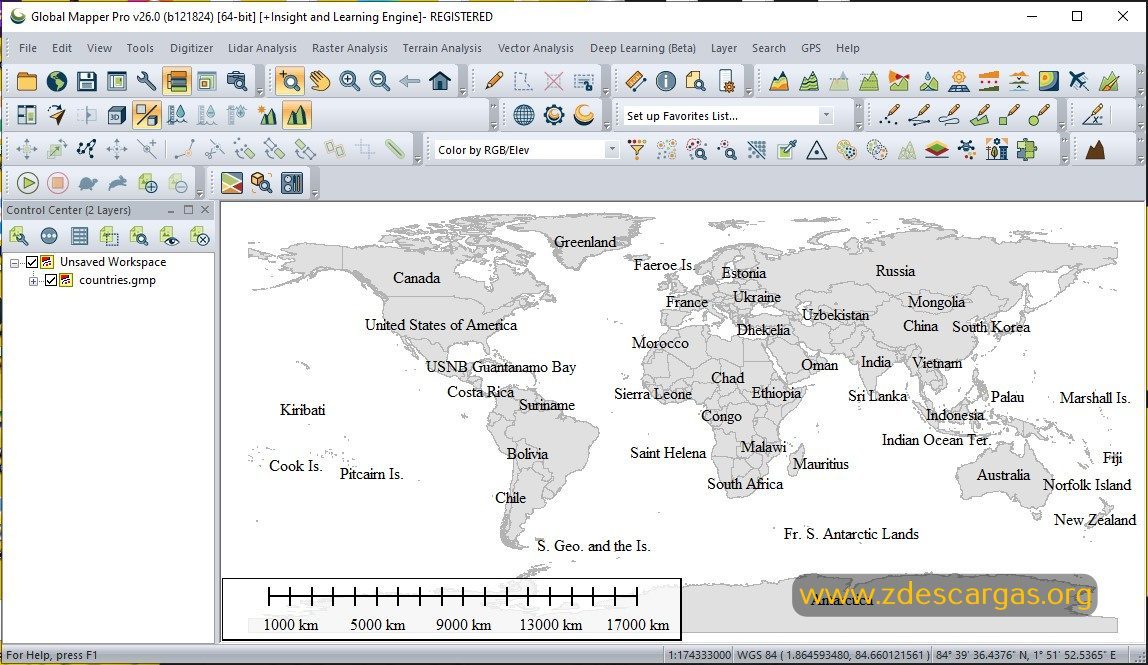Open the GPS menu
The width and height of the screenshot is (1148, 665).
[810, 48]
